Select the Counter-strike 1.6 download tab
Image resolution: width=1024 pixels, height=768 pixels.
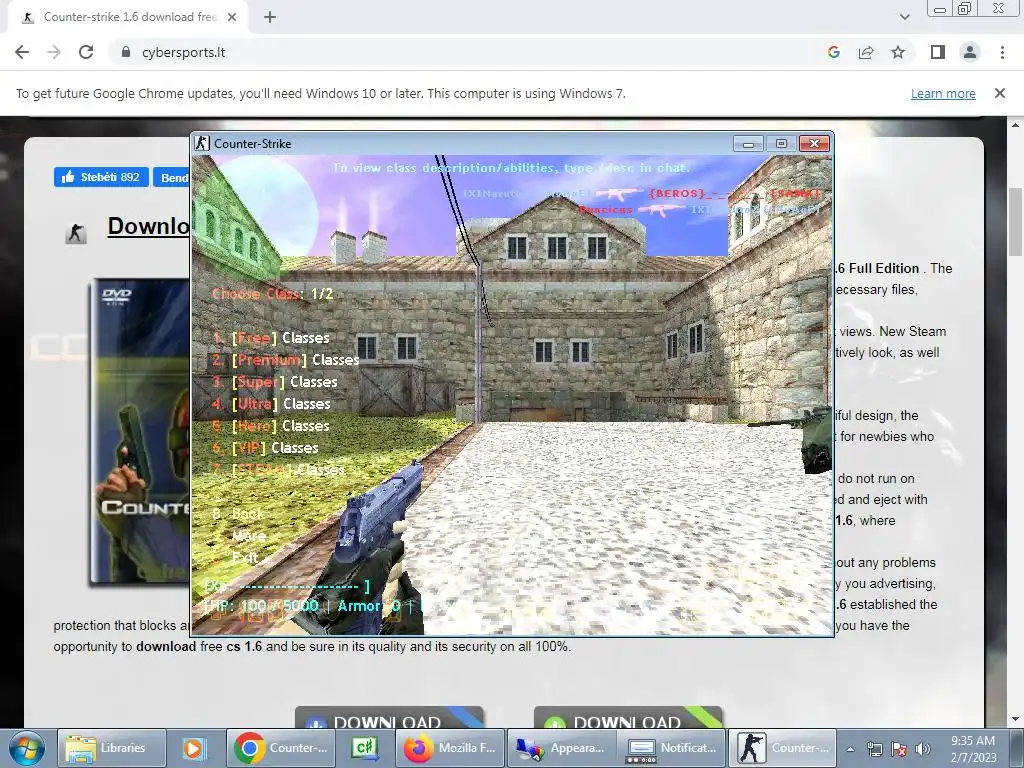click(127, 17)
